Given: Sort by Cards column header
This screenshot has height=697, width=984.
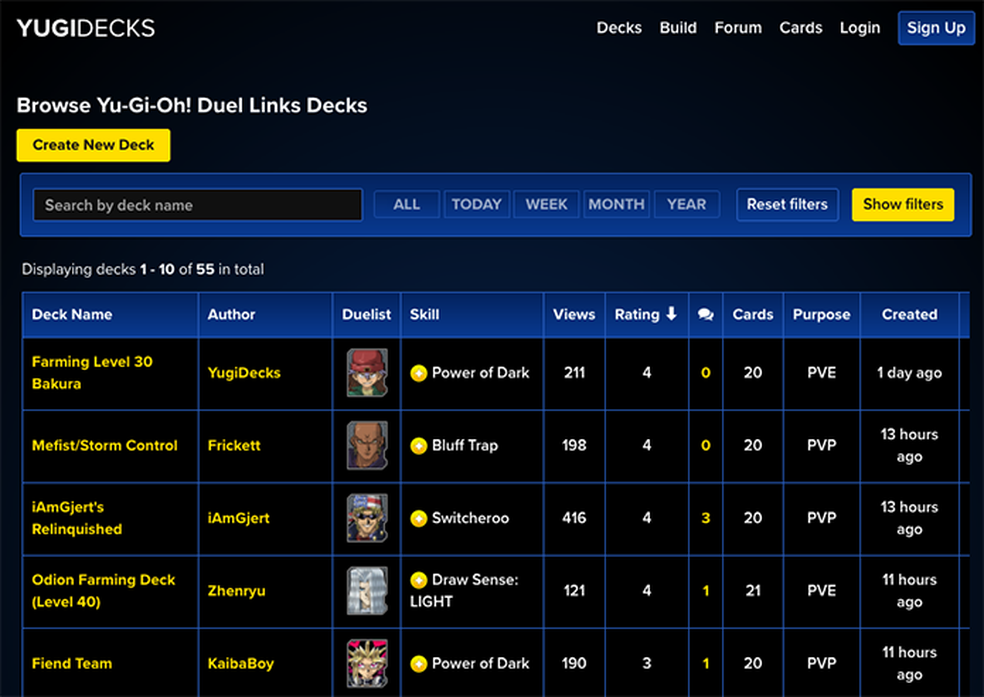Looking at the screenshot, I should point(753,314).
